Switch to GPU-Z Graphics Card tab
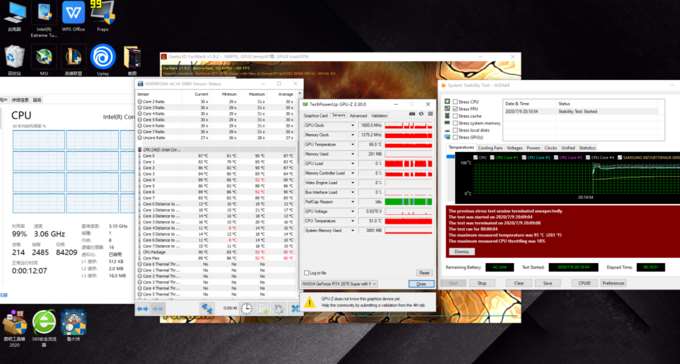 tap(315, 116)
